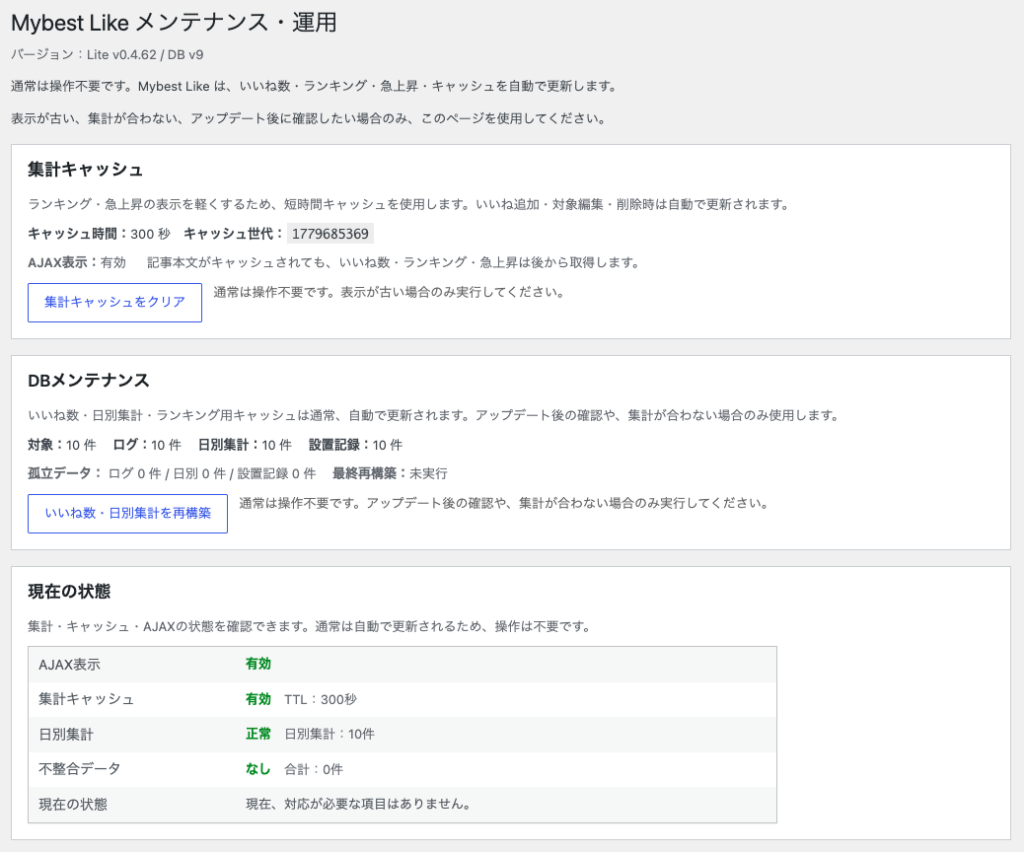Screen dimensions: 1024x852
Task: Click the AJAX表示：有効 label in cache section
Action: [x=76, y=262]
